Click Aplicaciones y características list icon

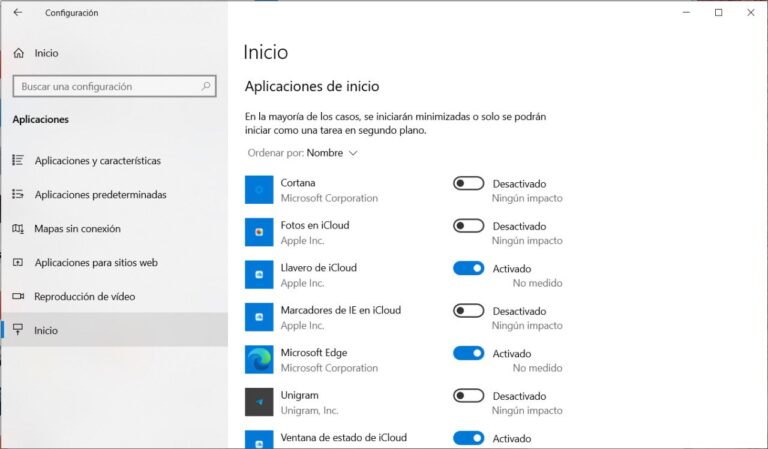[x=18, y=160]
